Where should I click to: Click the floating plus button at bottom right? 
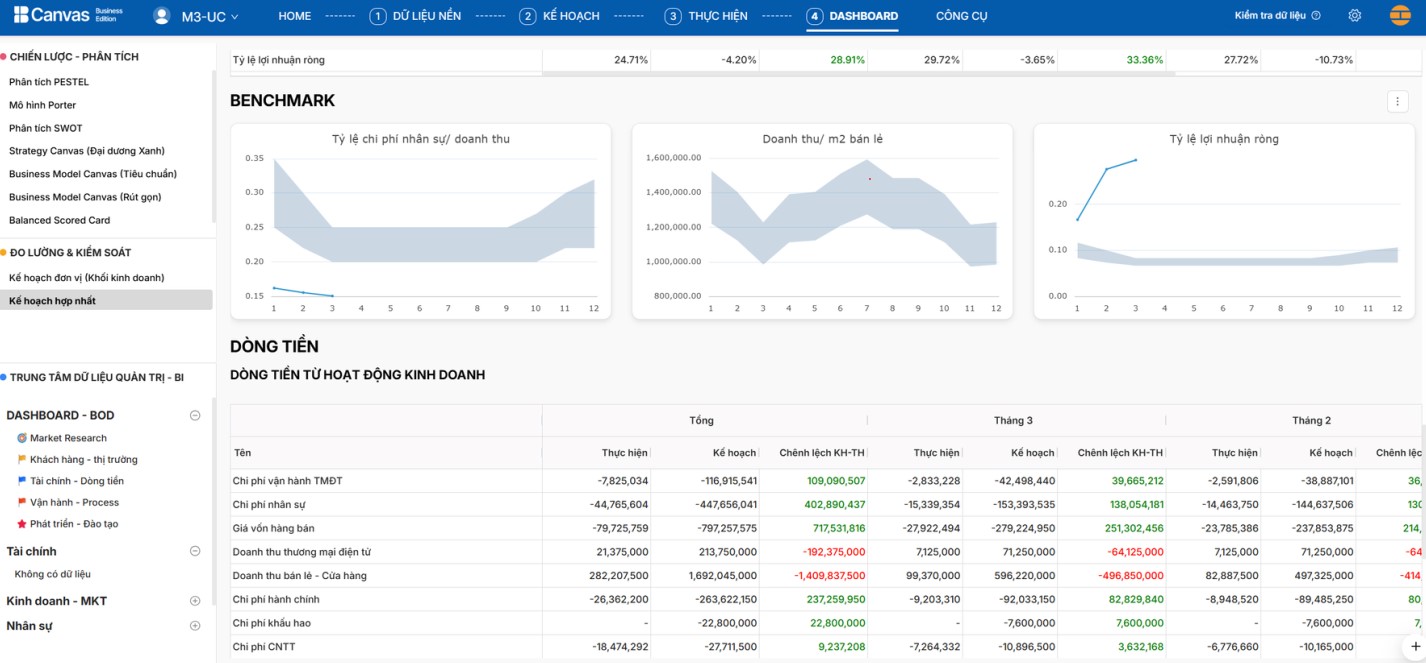[x=1414, y=646]
